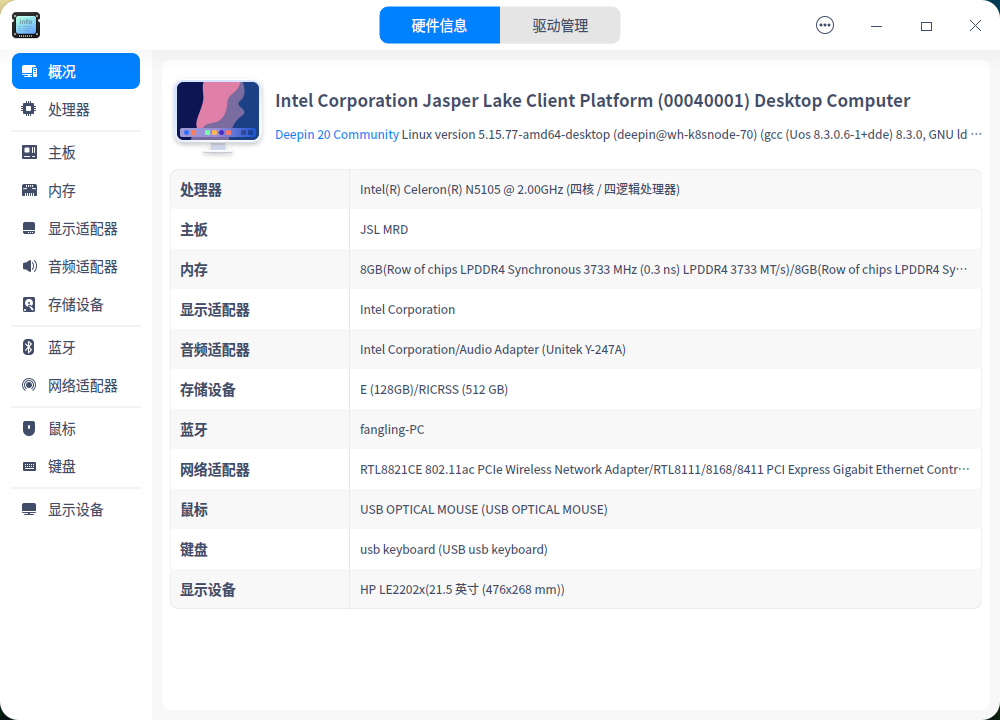Select 蓝牙 in the sidebar

point(76,347)
